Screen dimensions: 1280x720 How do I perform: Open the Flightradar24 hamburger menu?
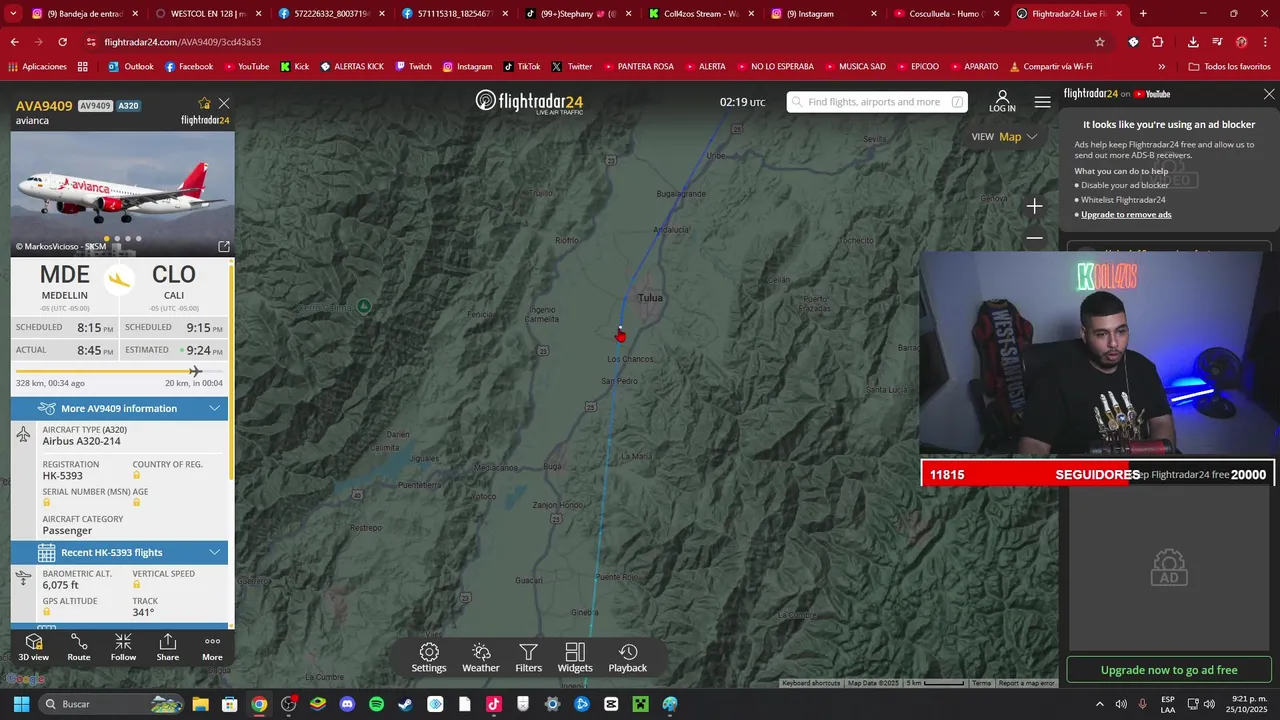coord(1043,102)
